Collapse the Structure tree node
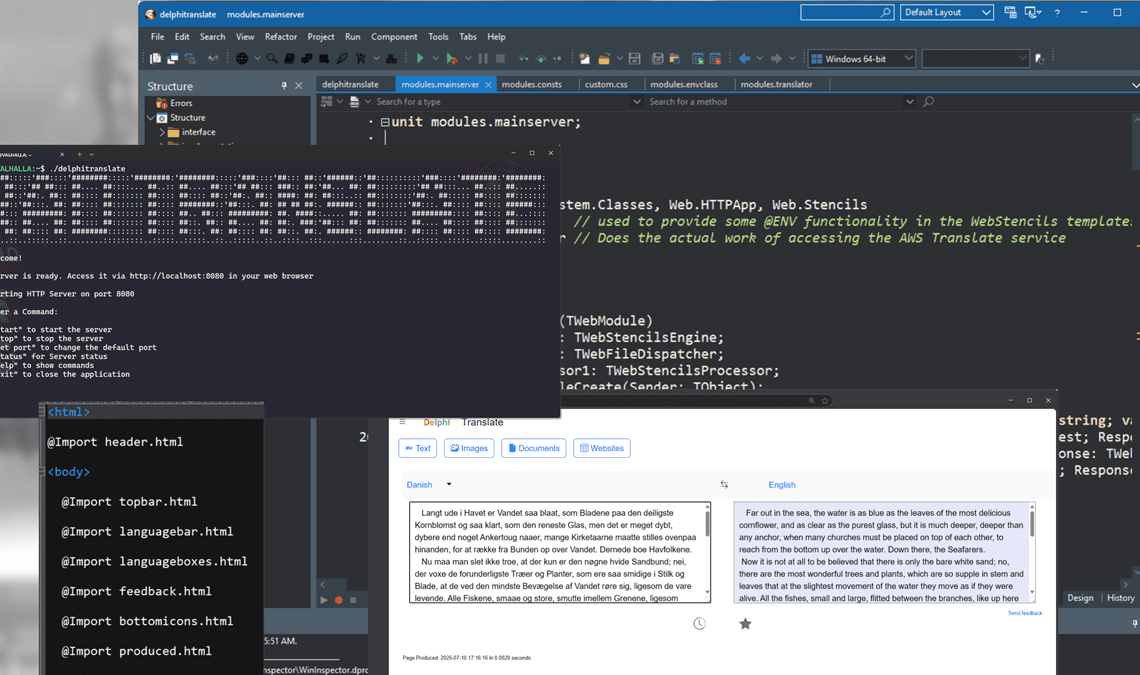 (152, 118)
